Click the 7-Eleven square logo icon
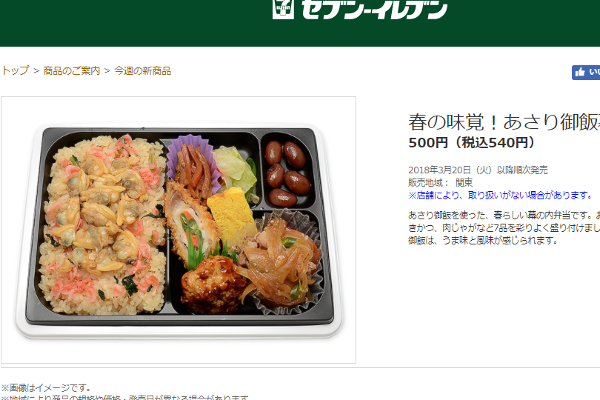Screen dimensions: 600x400 tap(283, 9)
